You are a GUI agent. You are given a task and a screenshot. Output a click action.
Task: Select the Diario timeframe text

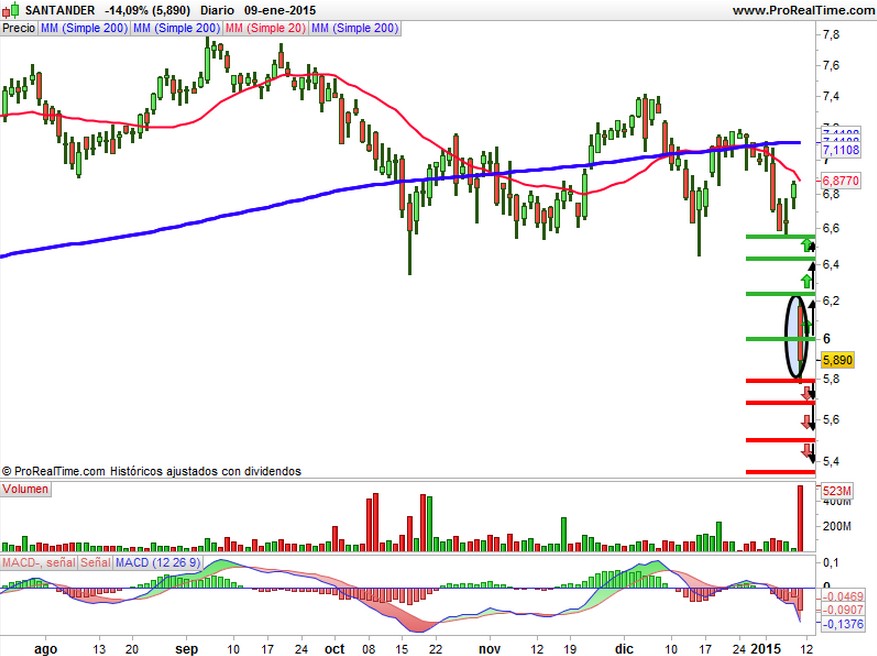(217, 10)
